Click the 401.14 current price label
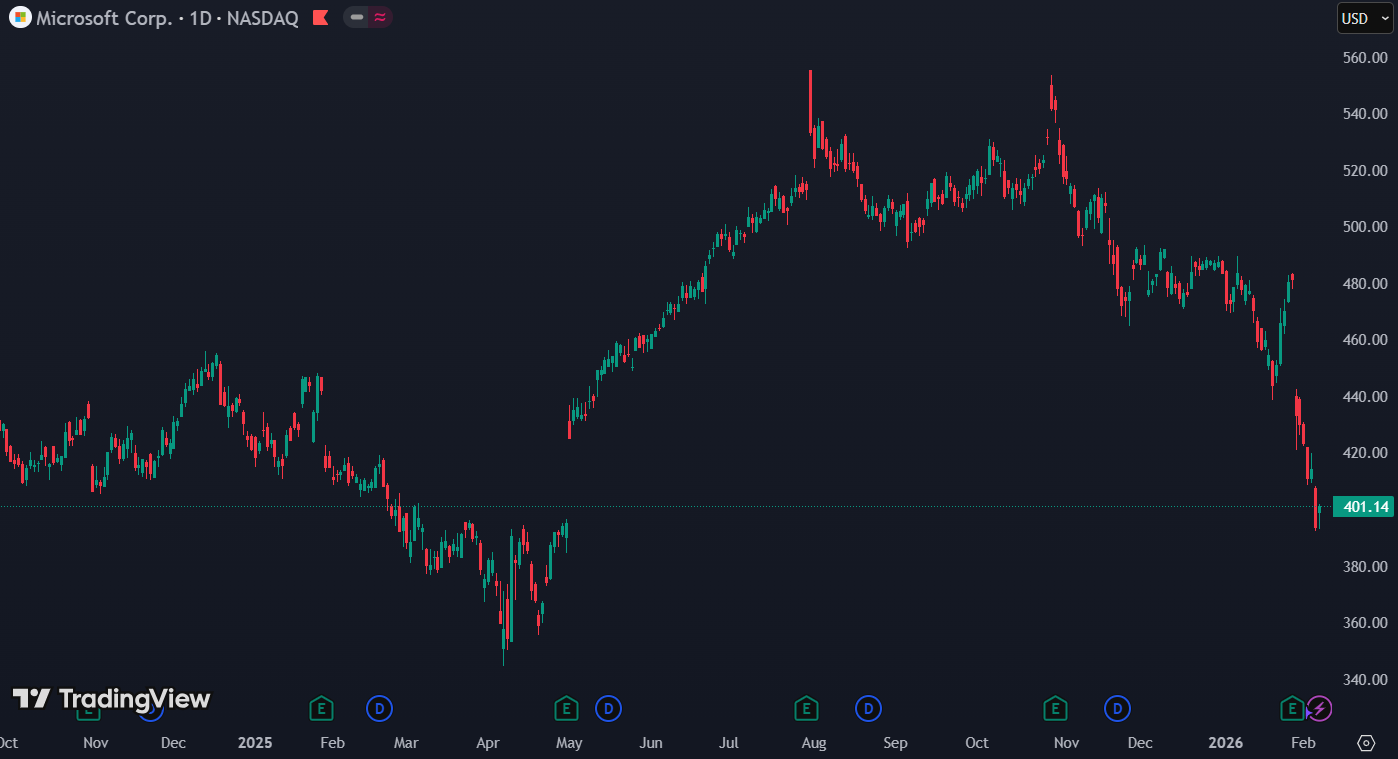This screenshot has width=1398, height=759. tap(1363, 507)
